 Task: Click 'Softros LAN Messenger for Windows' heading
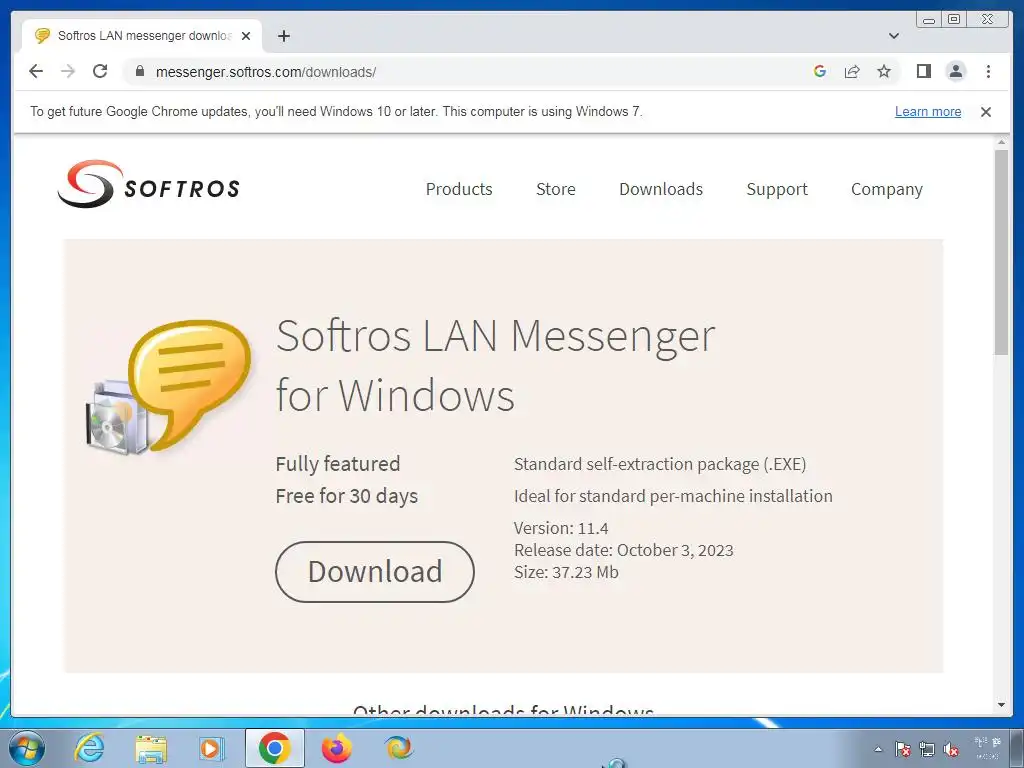[x=495, y=366]
